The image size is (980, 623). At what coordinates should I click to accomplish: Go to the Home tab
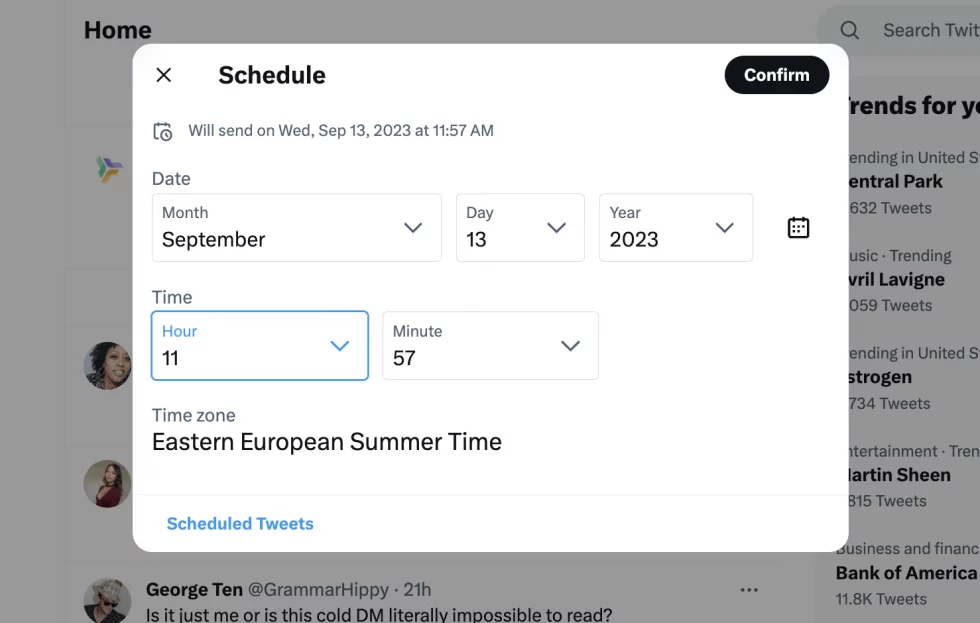click(117, 30)
